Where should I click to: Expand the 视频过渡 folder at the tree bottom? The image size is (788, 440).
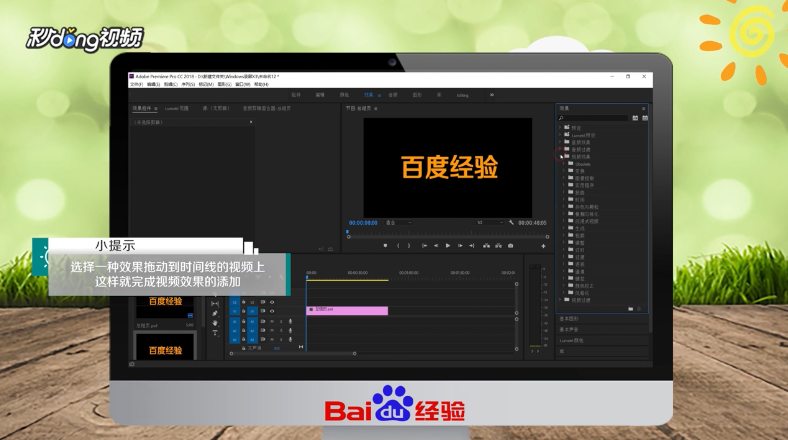(x=560, y=300)
